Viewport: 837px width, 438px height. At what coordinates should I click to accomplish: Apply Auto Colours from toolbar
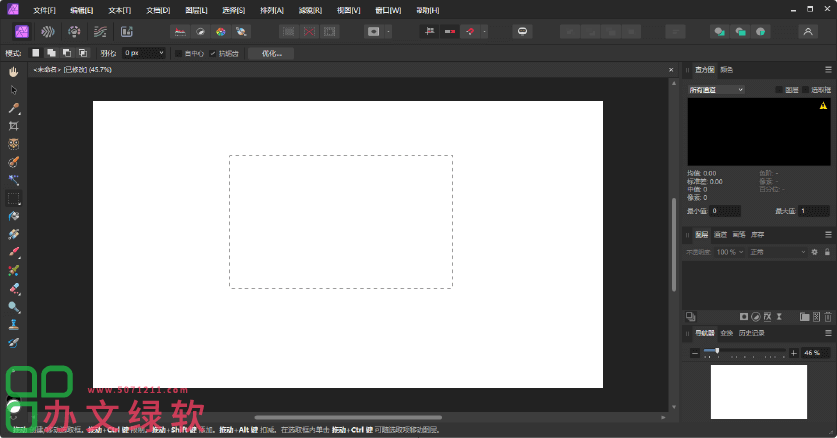point(220,32)
